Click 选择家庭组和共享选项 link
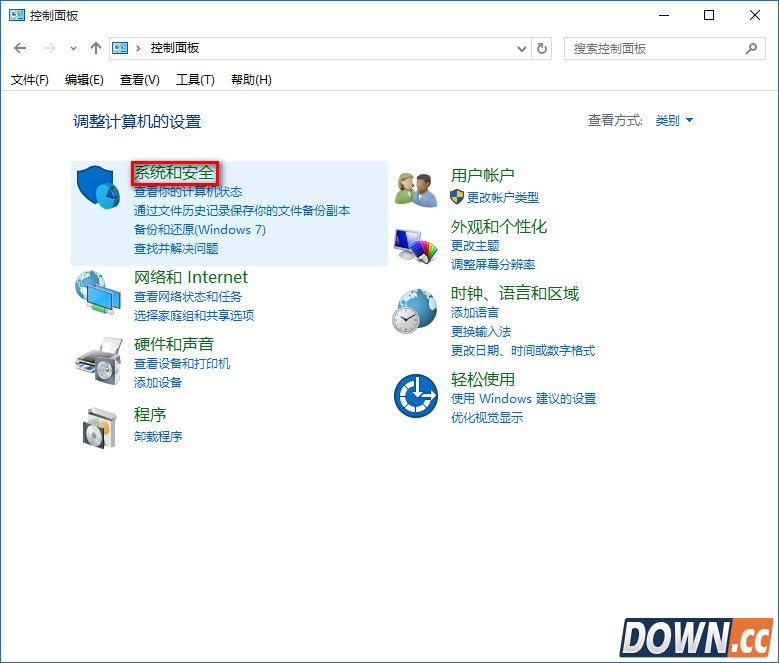Viewport: 779px width, 663px height. tap(194, 315)
